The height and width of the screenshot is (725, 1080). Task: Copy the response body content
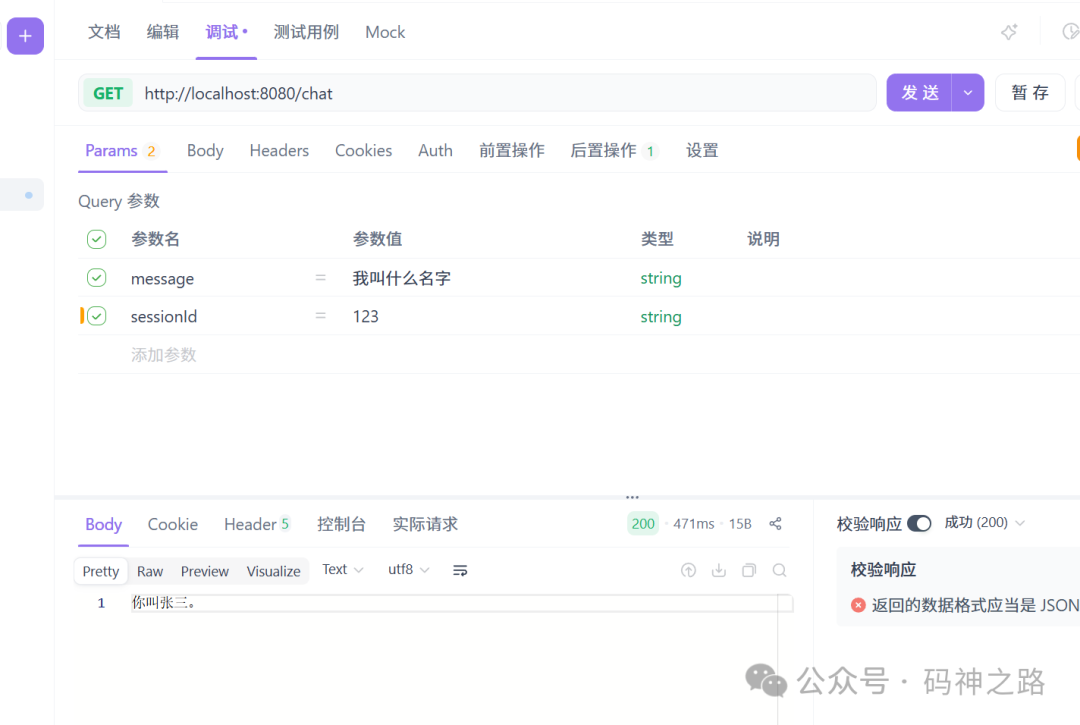click(749, 569)
